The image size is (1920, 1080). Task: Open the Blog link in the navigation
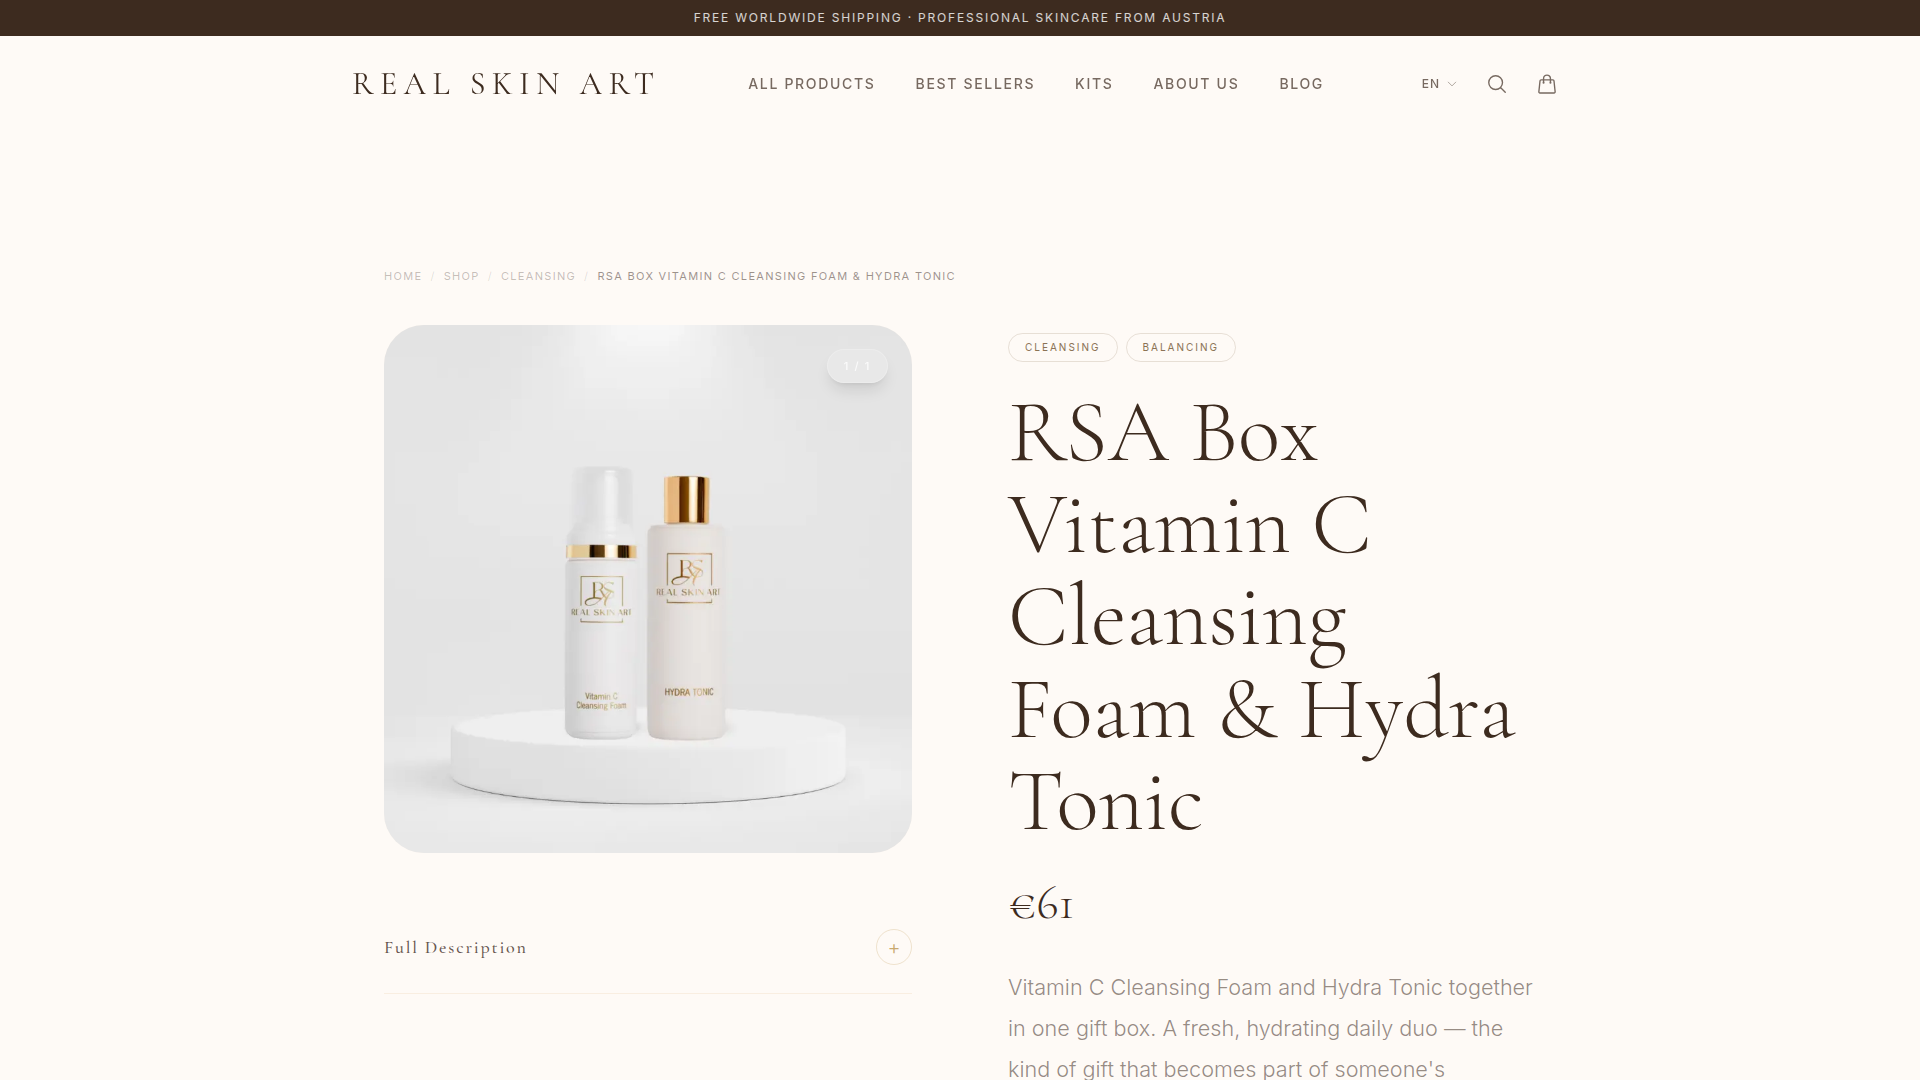tap(1300, 84)
